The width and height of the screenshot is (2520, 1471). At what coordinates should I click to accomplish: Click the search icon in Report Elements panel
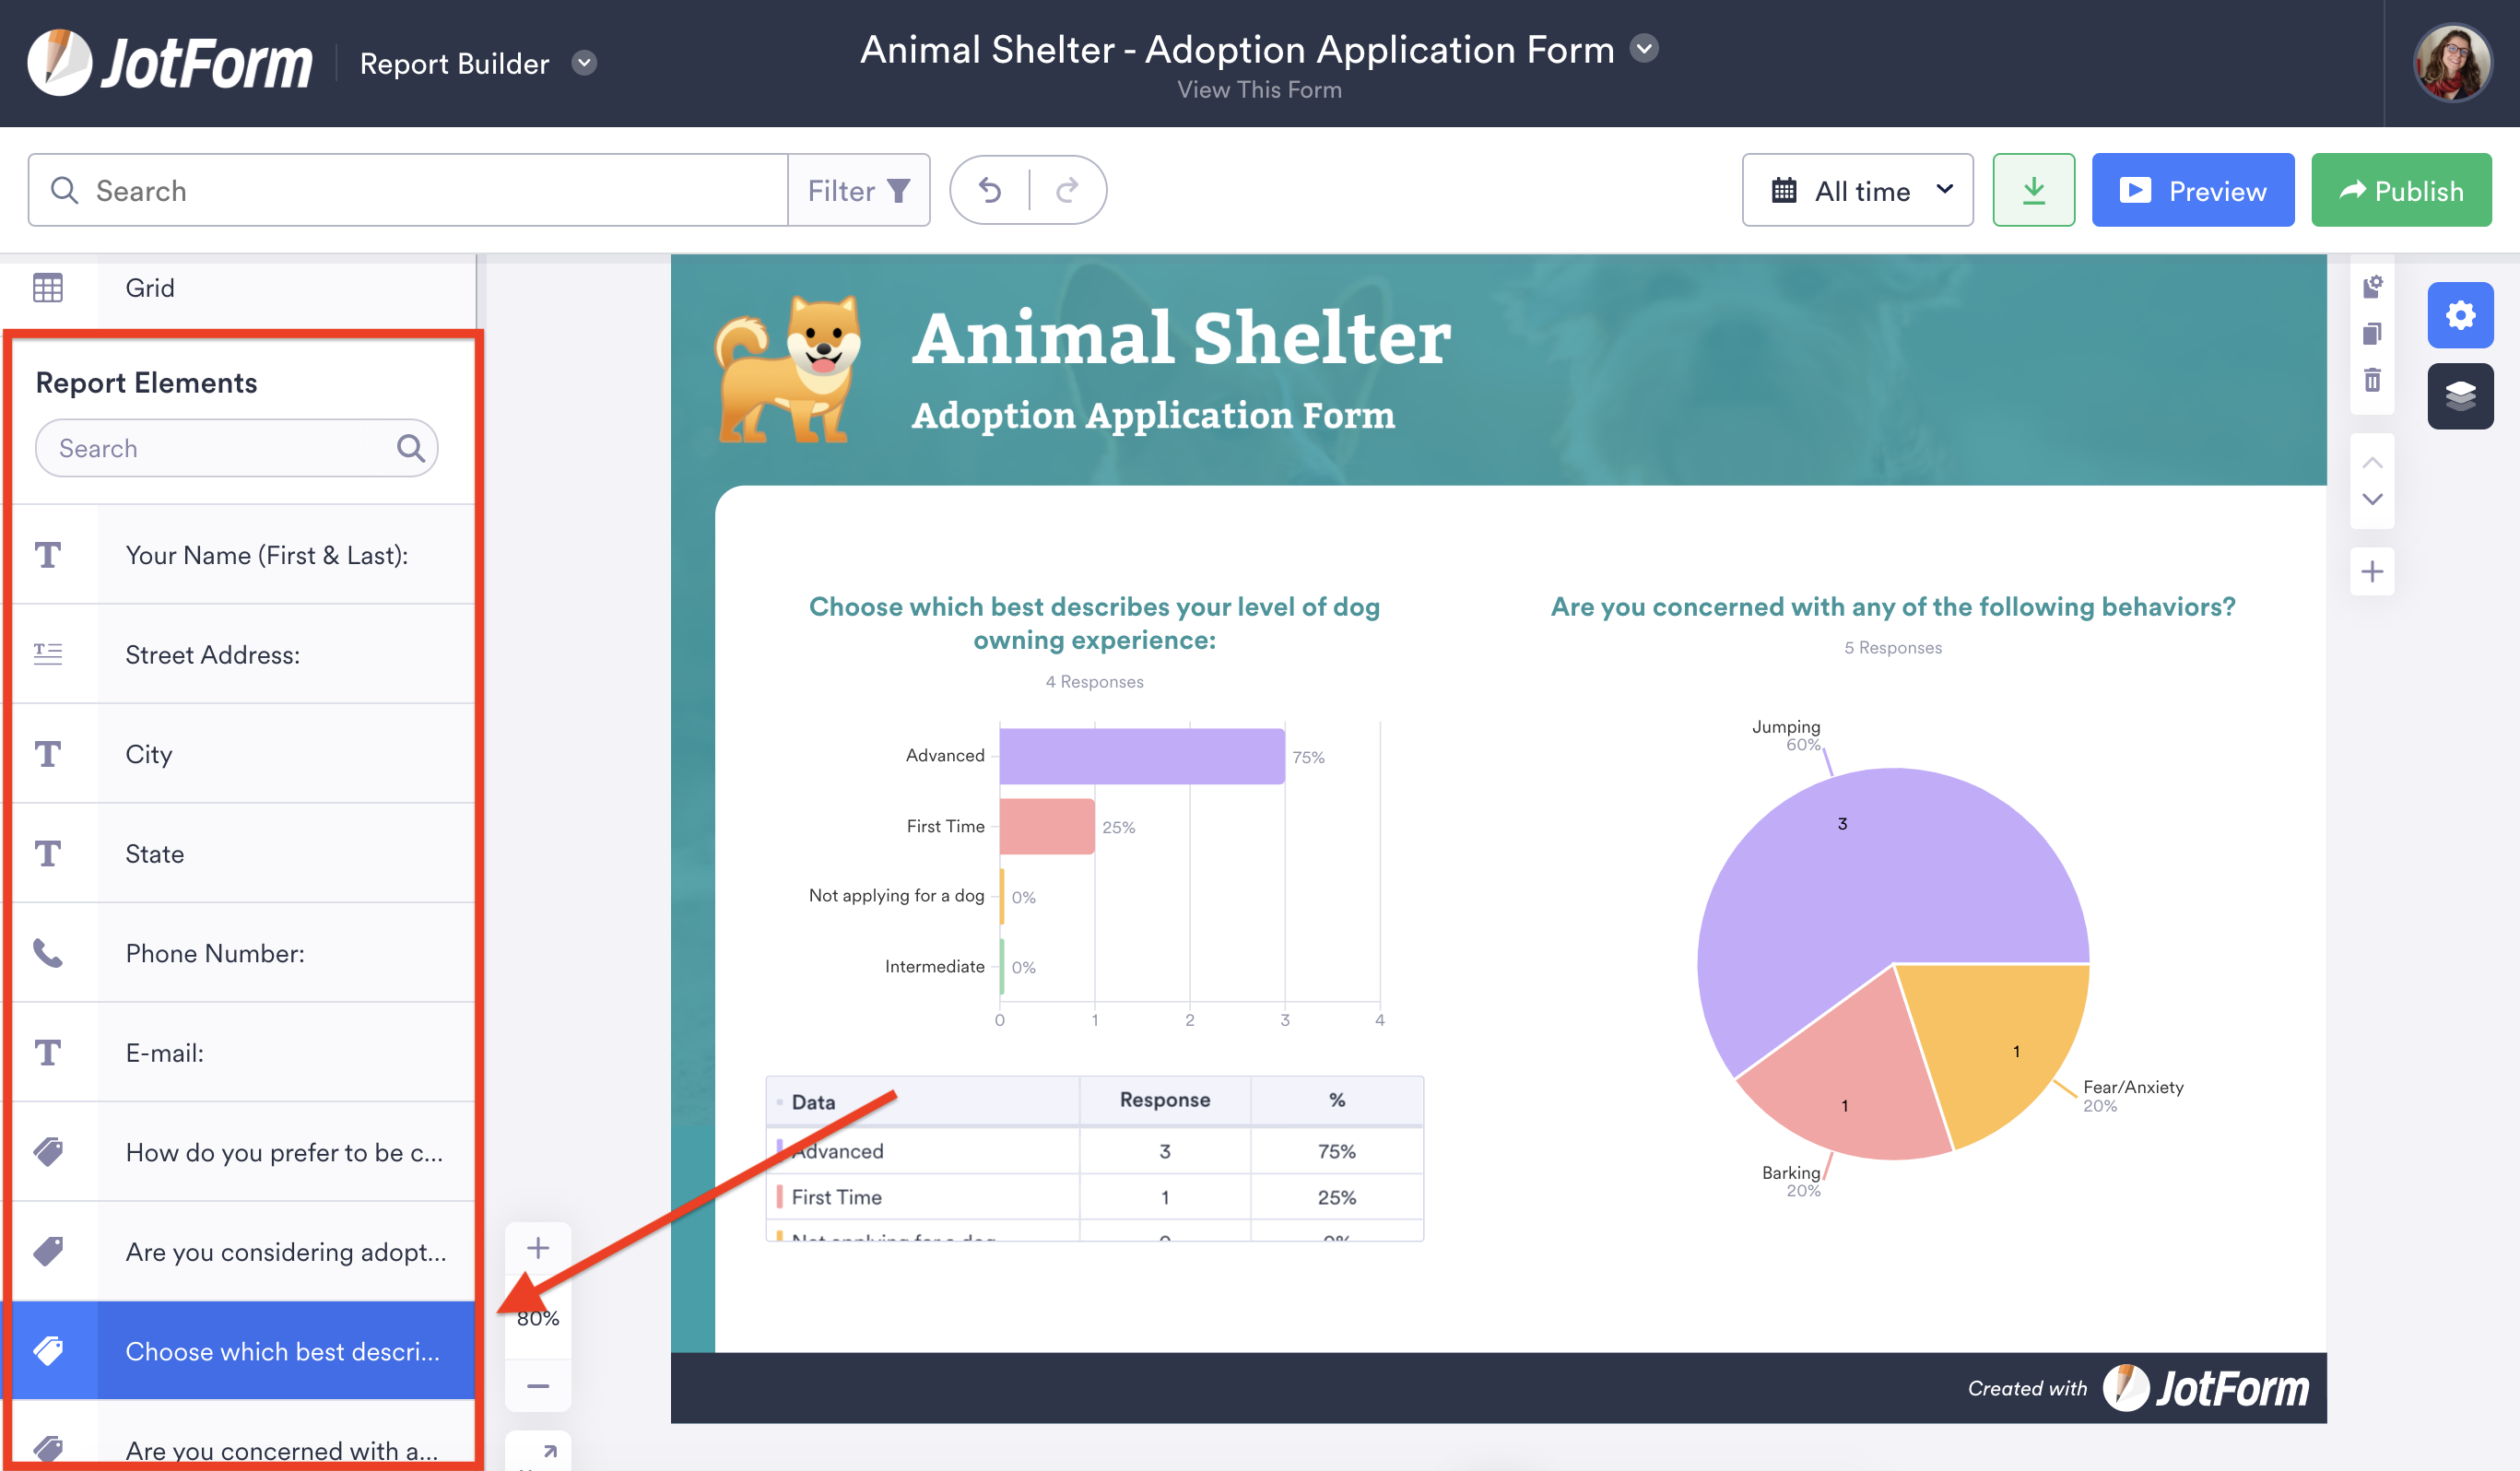413,446
